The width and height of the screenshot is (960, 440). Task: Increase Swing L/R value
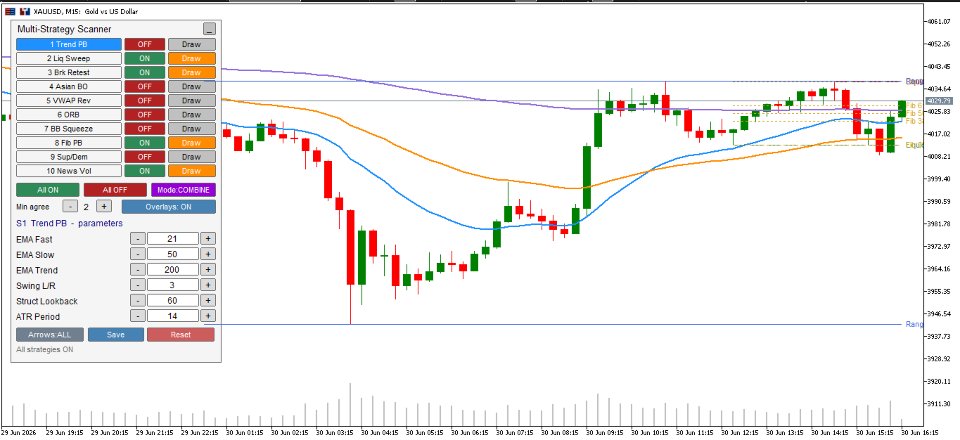(x=208, y=285)
